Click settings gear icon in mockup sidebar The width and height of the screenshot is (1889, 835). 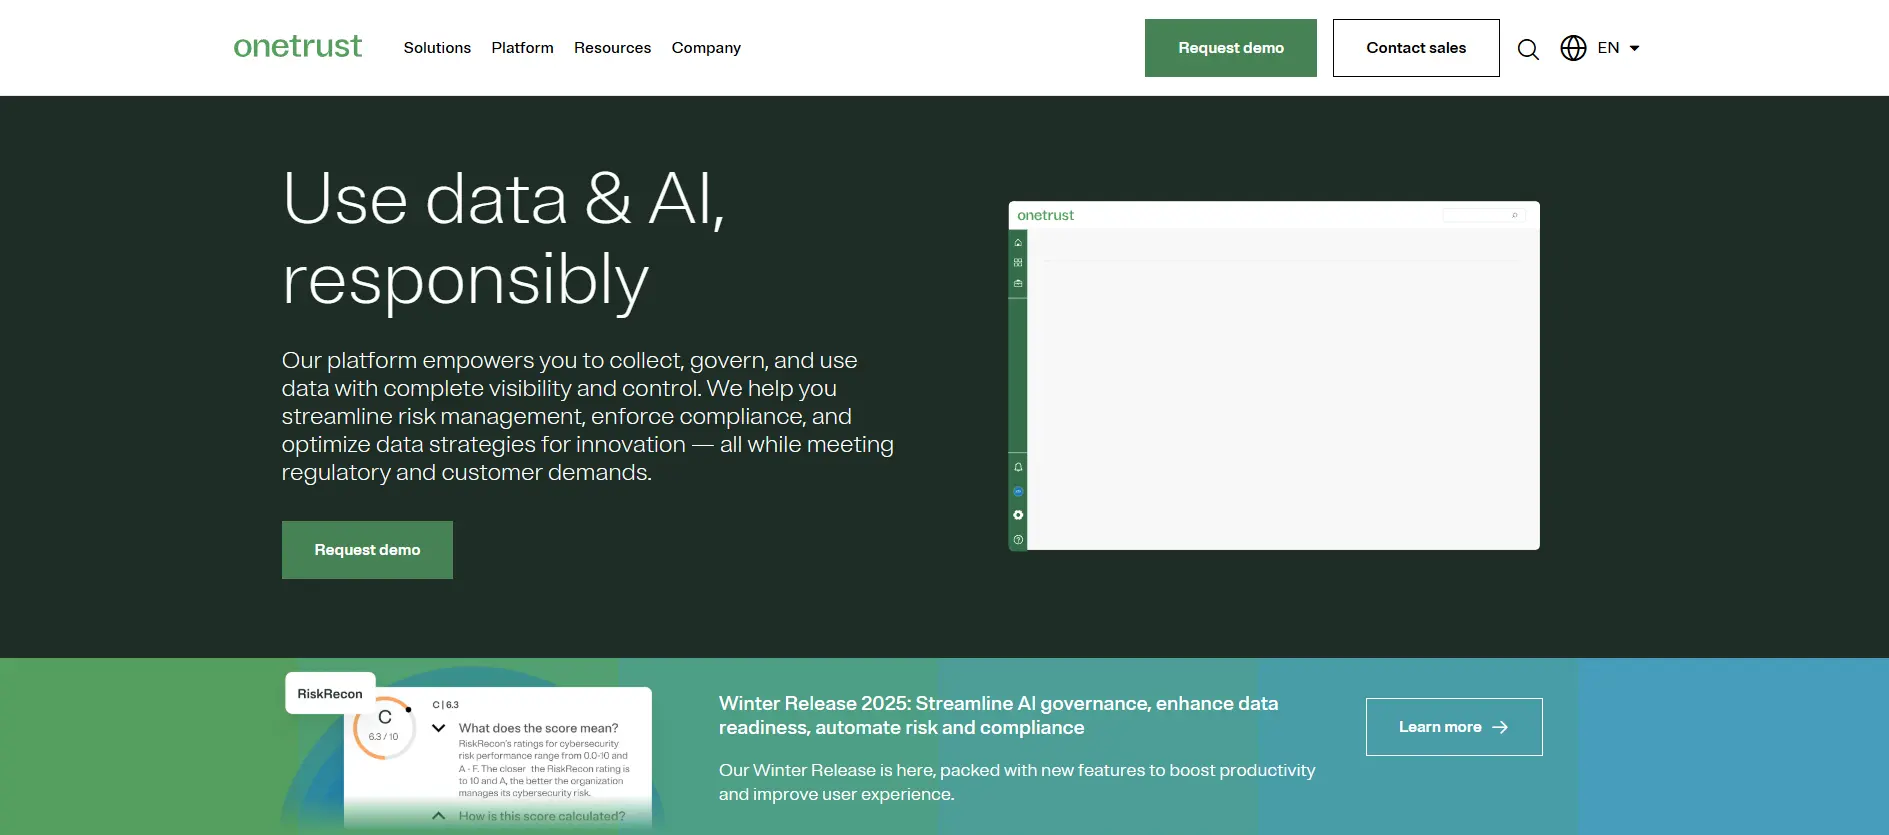point(1018,515)
